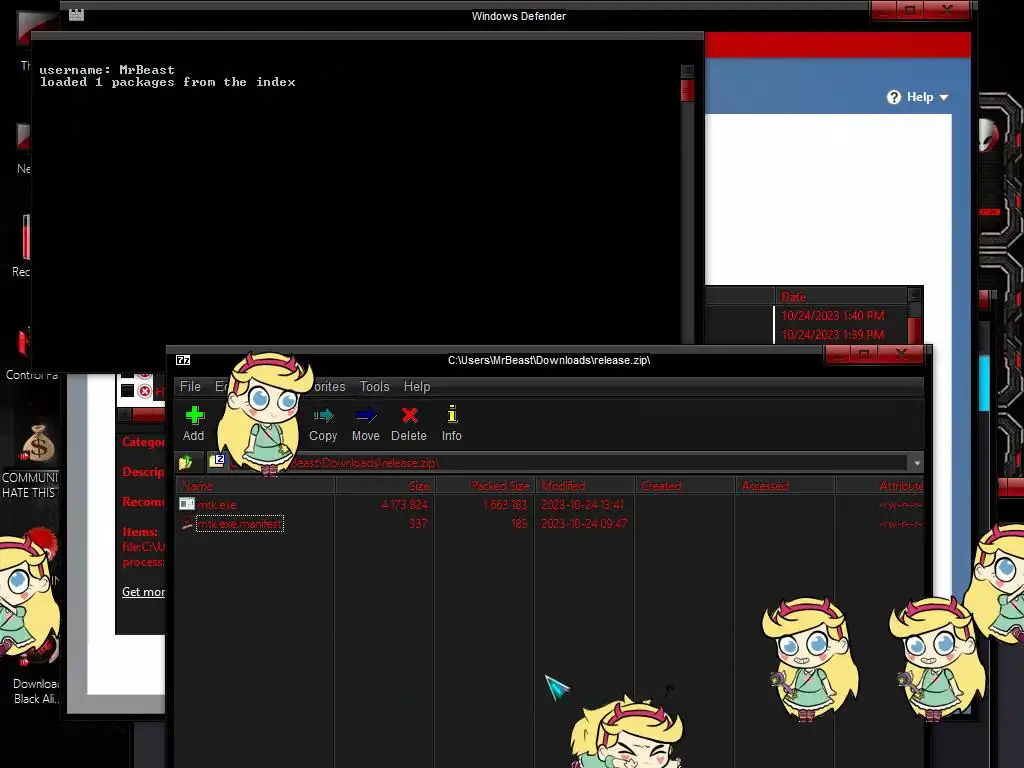Open the Help dropdown arrow in Windows Defender
The height and width of the screenshot is (768, 1024).
point(944,97)
